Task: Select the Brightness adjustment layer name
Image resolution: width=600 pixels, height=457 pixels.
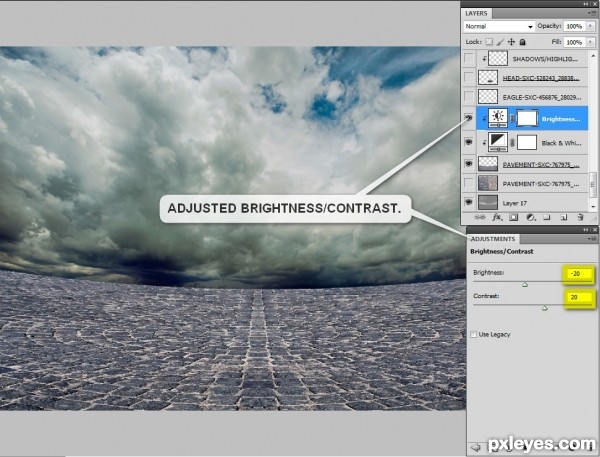Action: pyautogui.click(x=561, y=119)
